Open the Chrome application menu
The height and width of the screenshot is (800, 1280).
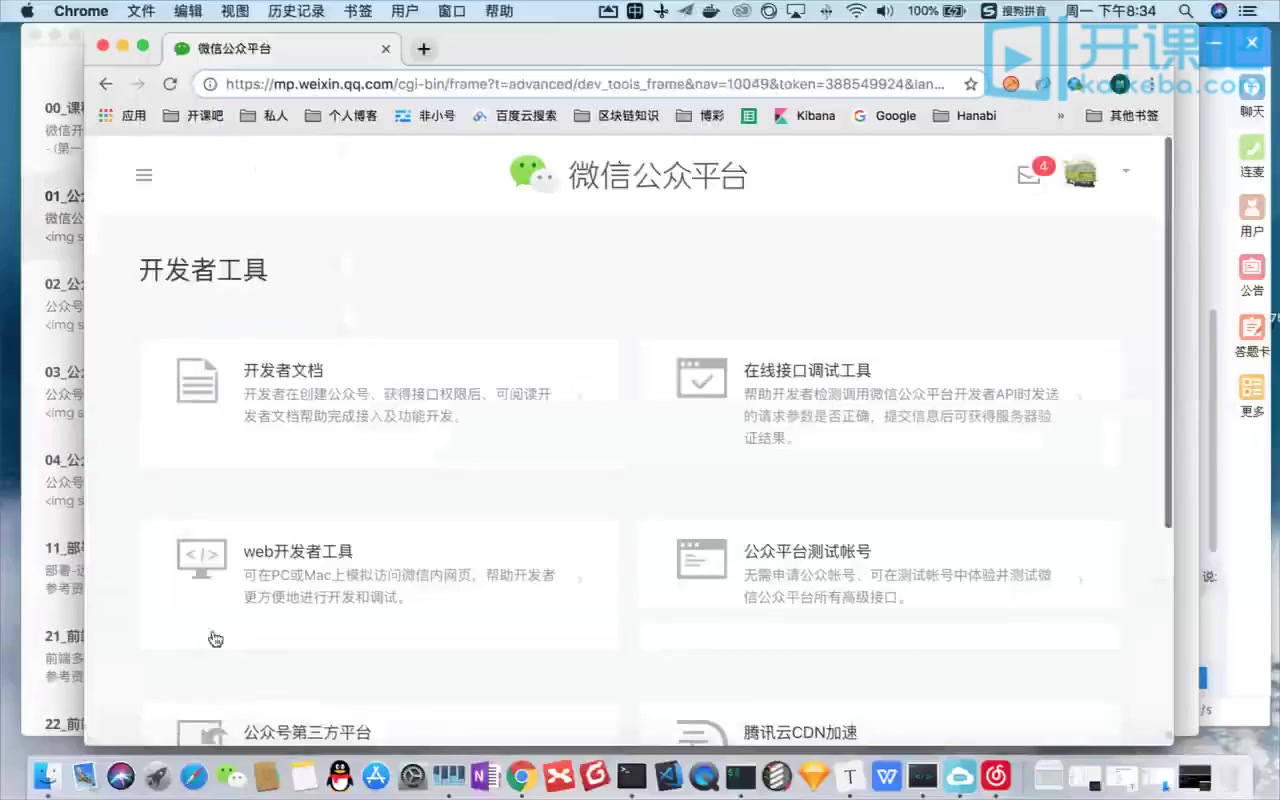click(81, 11)
